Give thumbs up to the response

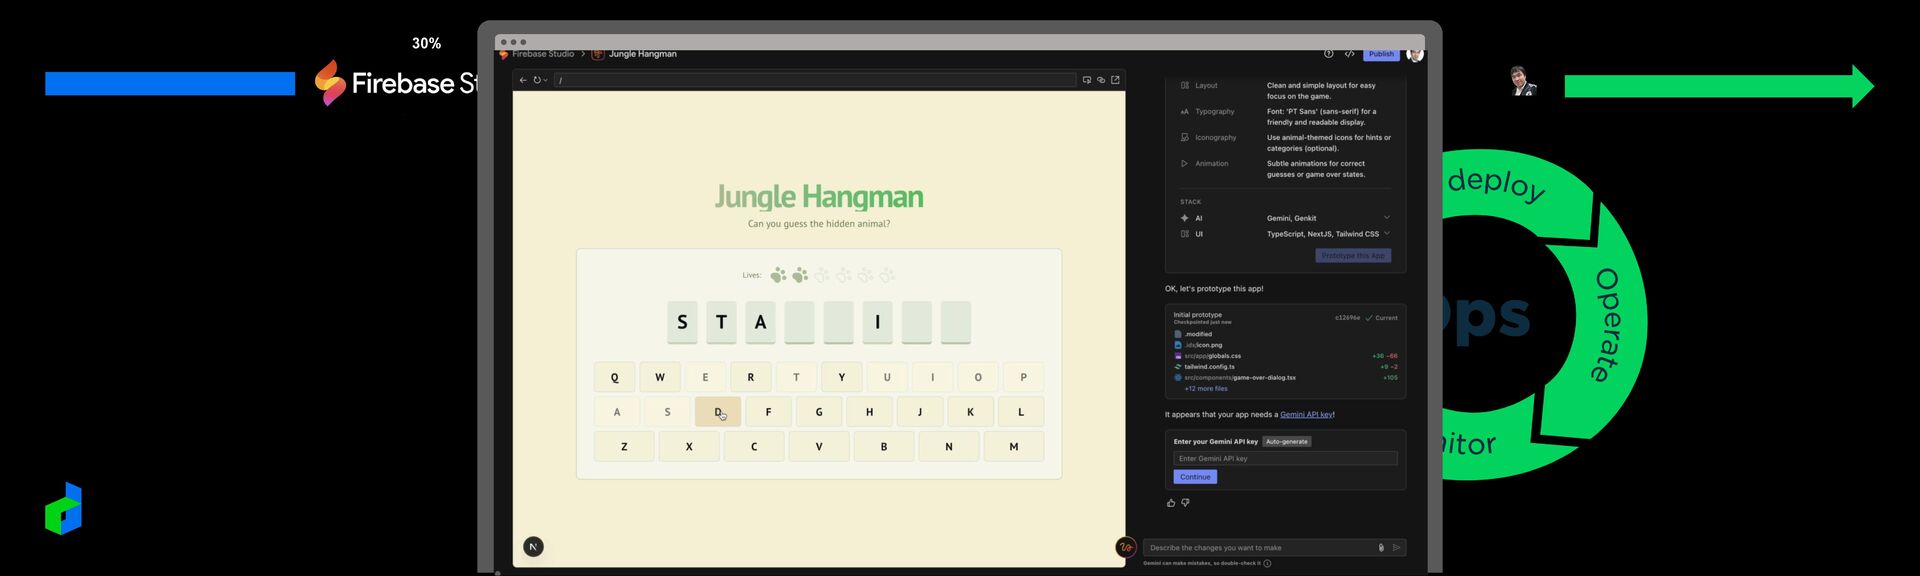coord(1171,503)
